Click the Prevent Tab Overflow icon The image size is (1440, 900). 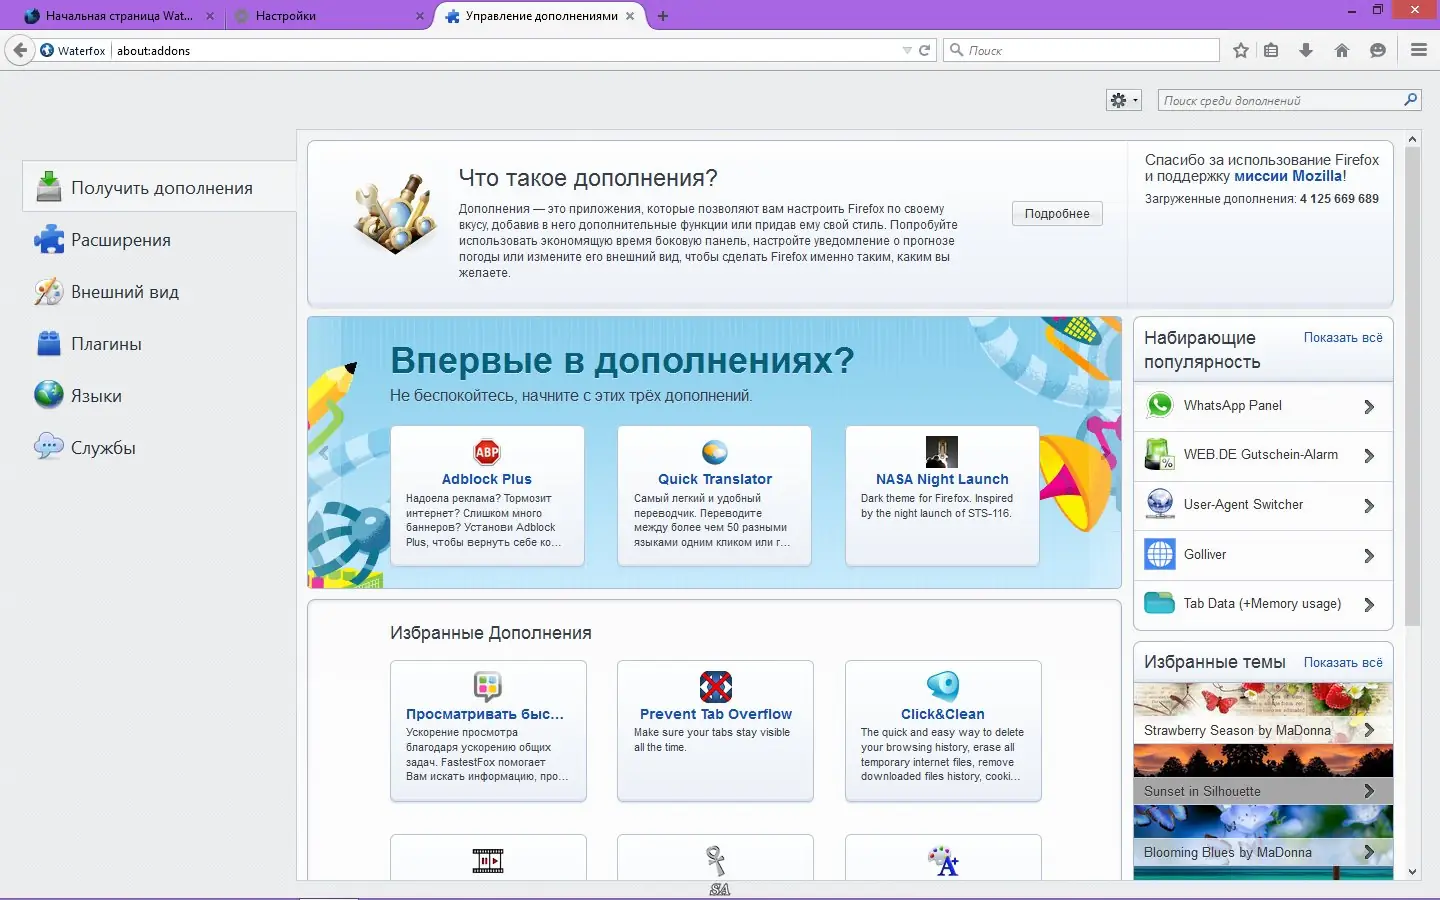tap(716, 687)
